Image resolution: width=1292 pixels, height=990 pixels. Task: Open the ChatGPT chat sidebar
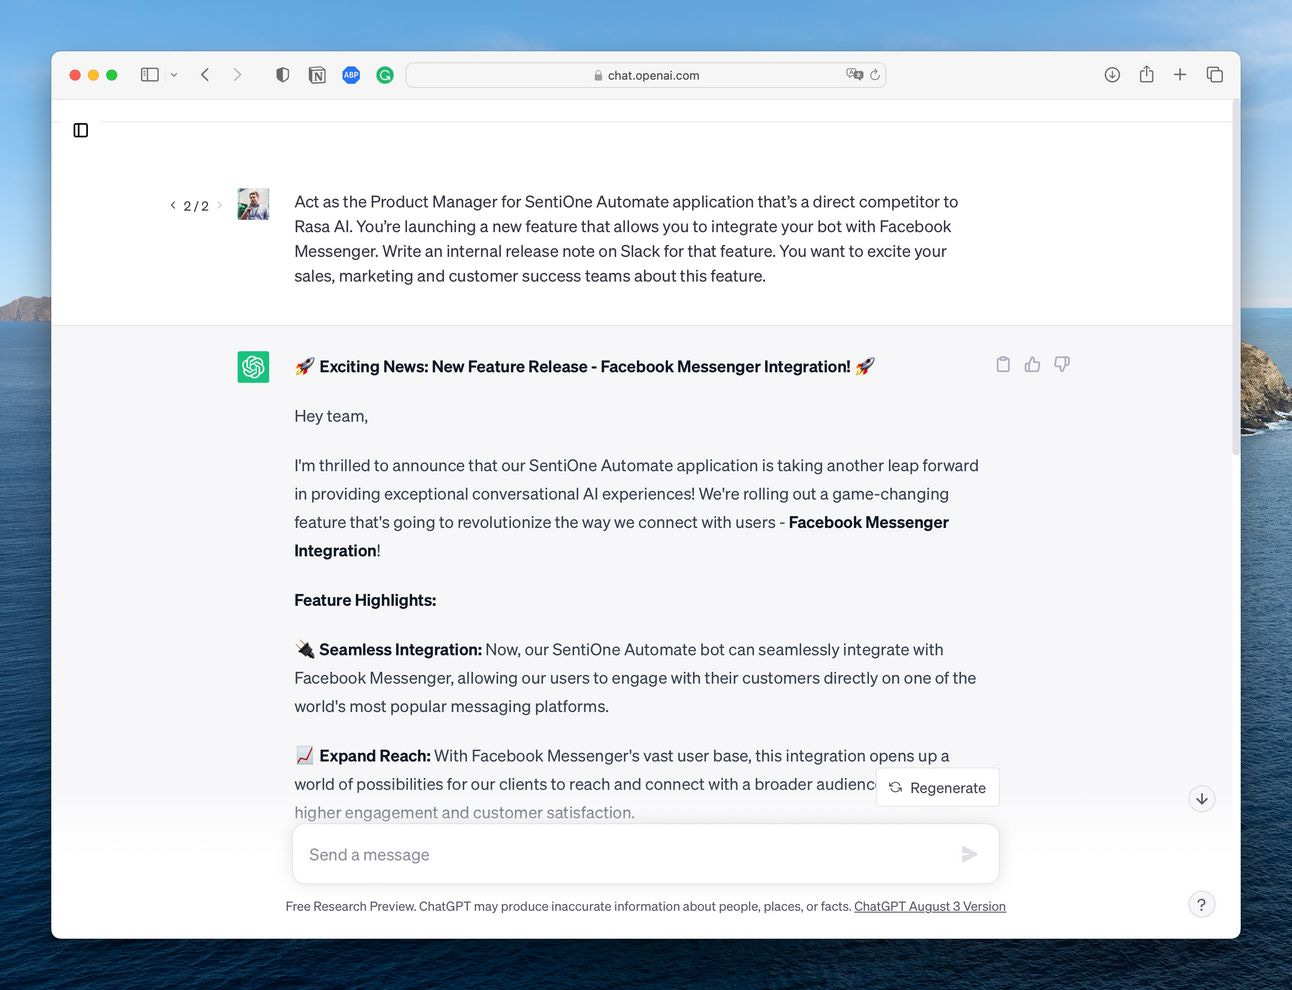(x=81, y=130)
